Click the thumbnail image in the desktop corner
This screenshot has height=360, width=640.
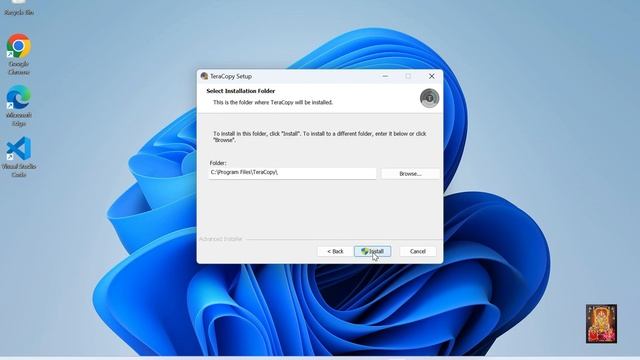(601, 324)
